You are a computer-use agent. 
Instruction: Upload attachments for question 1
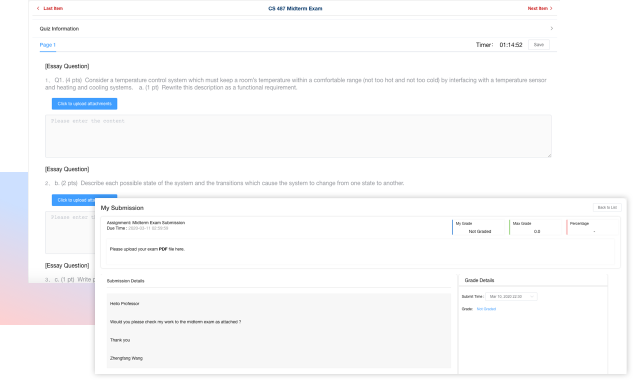[x=84, y=104]
